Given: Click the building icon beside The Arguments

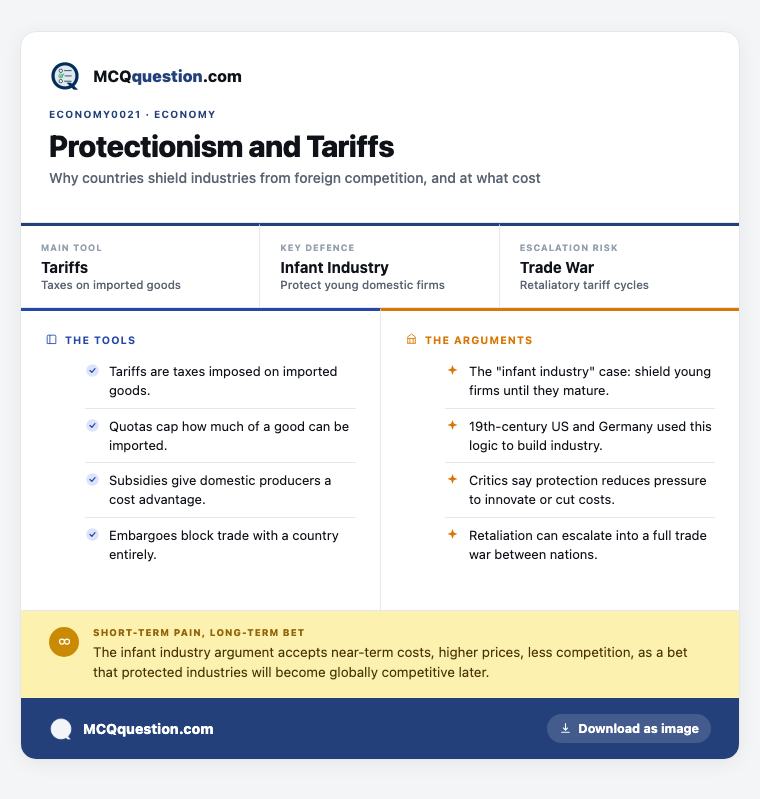Looking at the screenshot, I should 411,339.
